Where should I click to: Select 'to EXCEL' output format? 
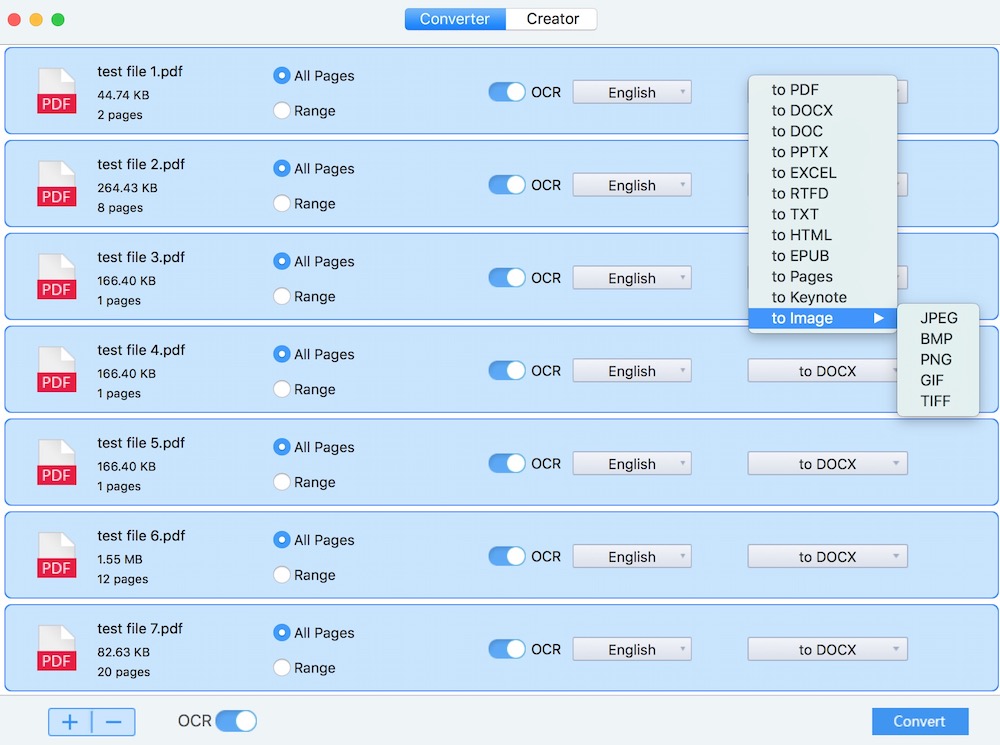(803, 173)
